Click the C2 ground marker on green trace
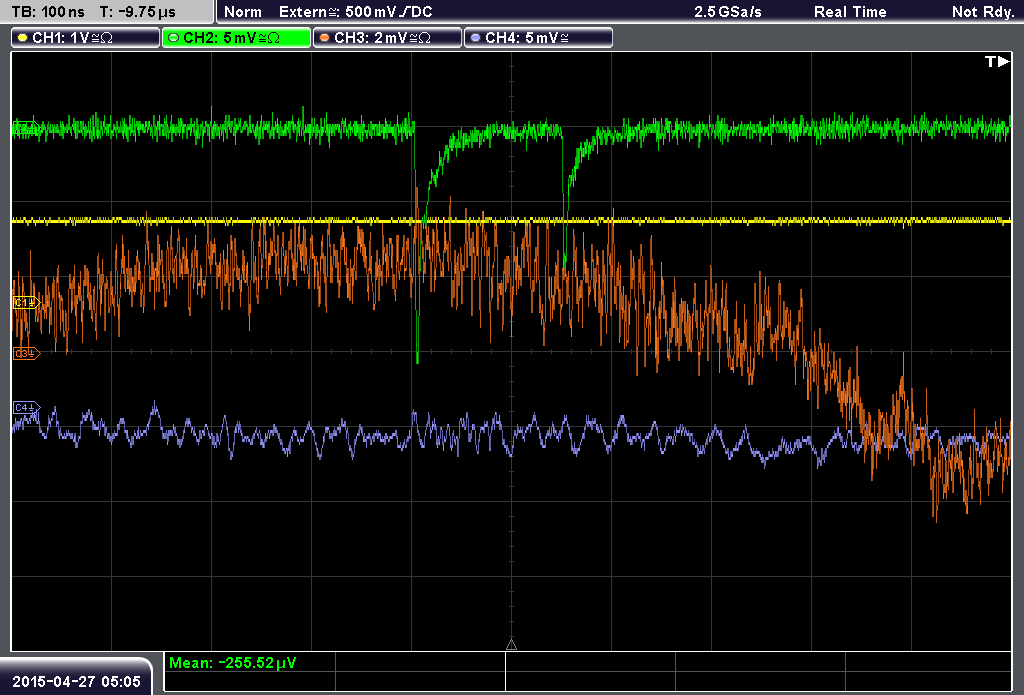Viewport: 1024px width, 695px height. (x=25, y=128)
